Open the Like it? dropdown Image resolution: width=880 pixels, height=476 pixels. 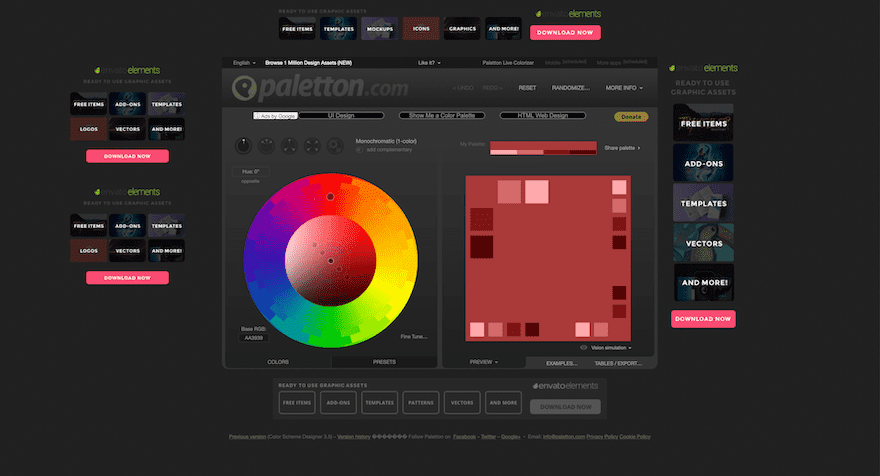pyautogui.click(x=429, y=63)
